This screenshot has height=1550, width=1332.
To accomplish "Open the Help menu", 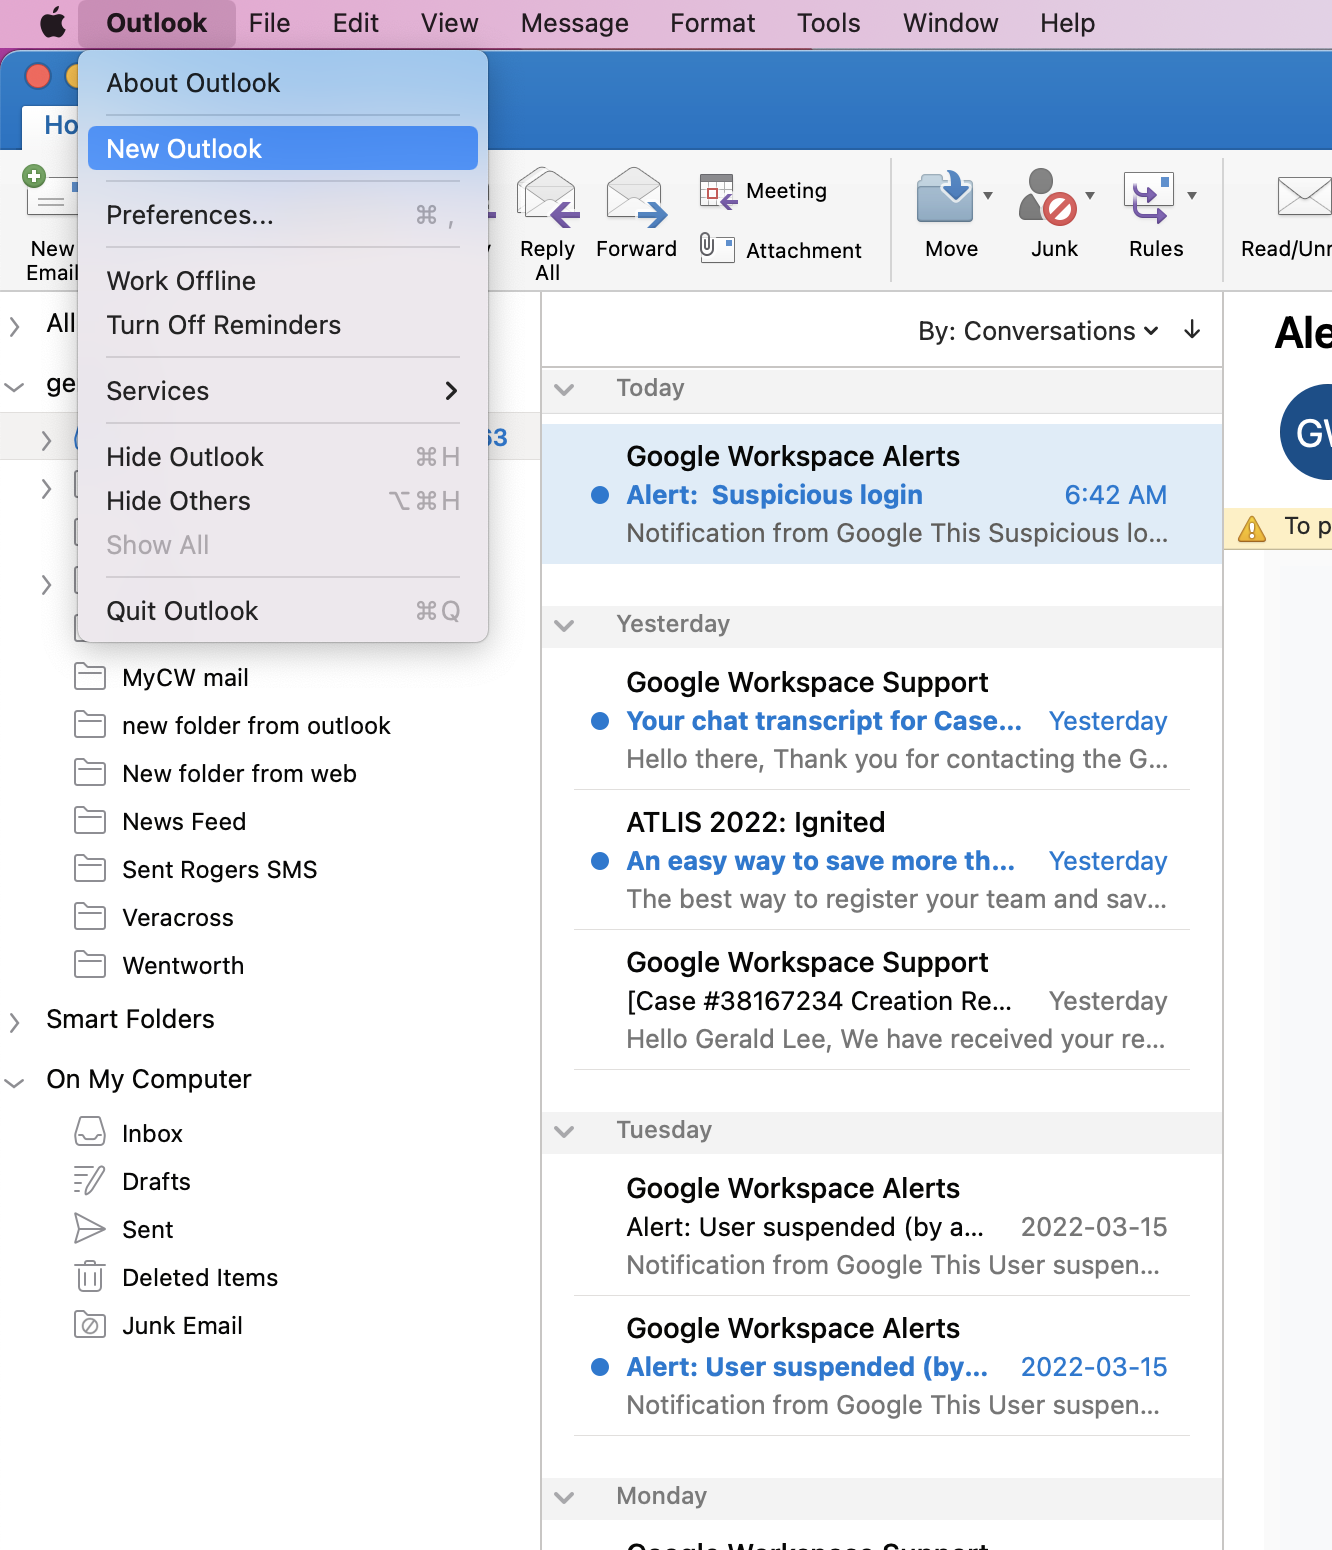I will pyautogui.click(x=1067, y=23).
